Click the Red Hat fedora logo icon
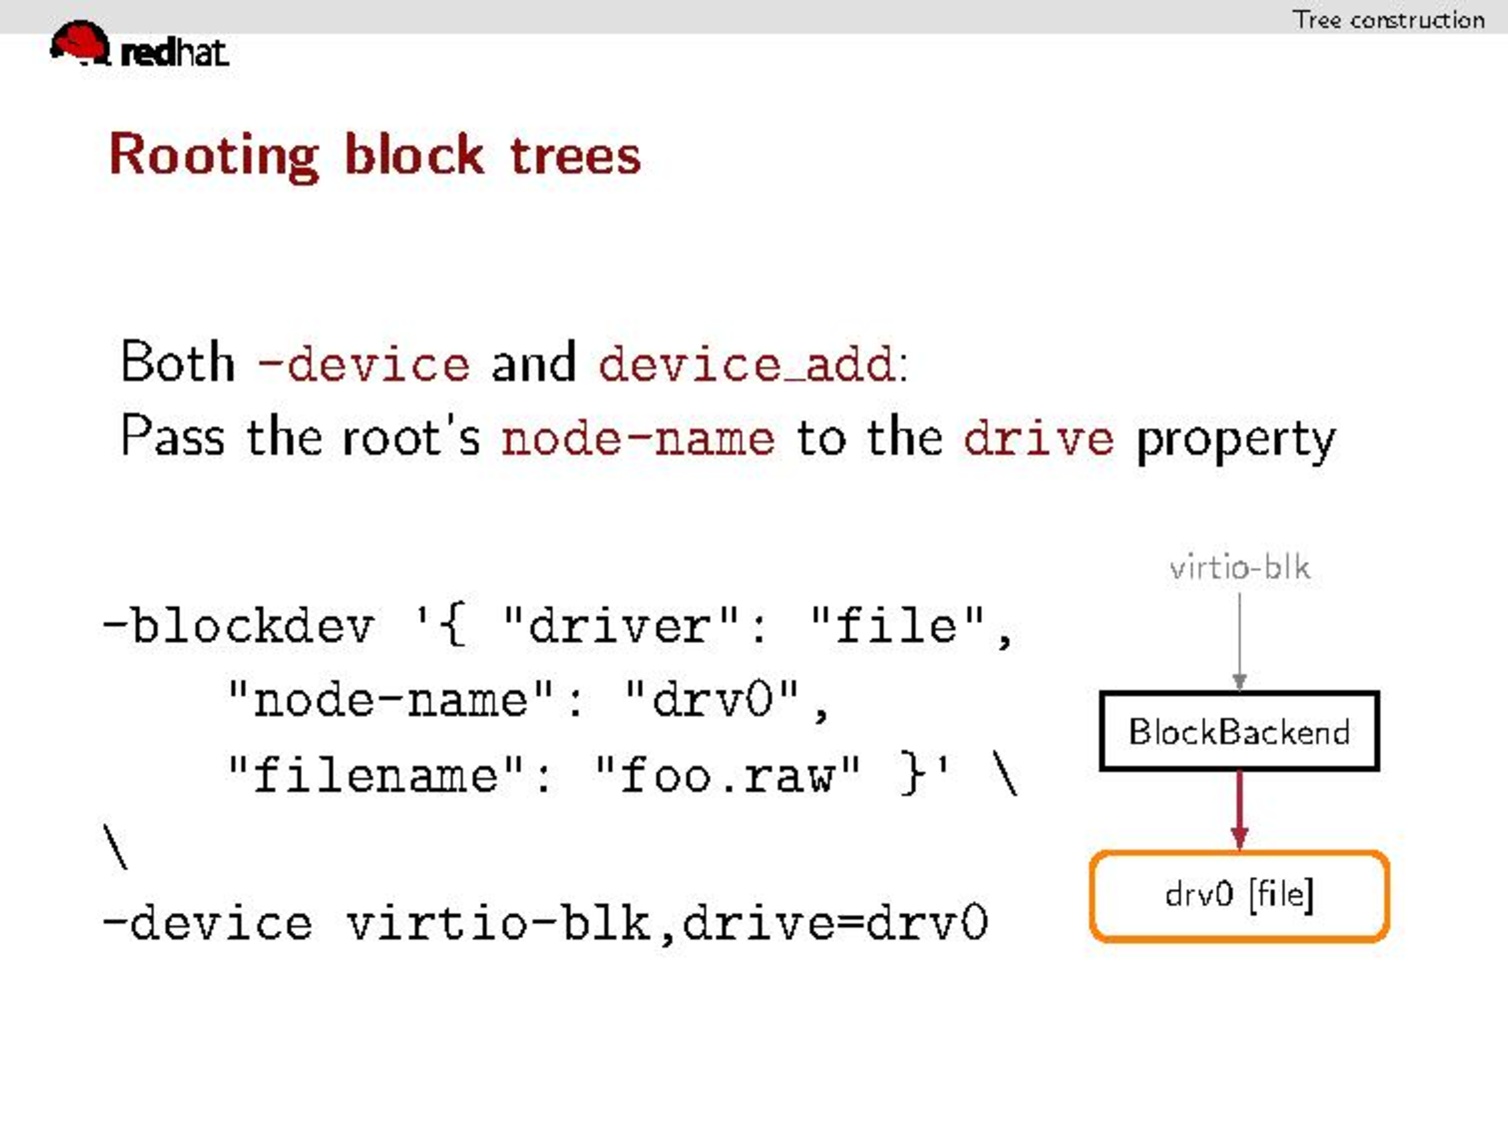This screenshot has height=1131, width=1508. (79, 43)
